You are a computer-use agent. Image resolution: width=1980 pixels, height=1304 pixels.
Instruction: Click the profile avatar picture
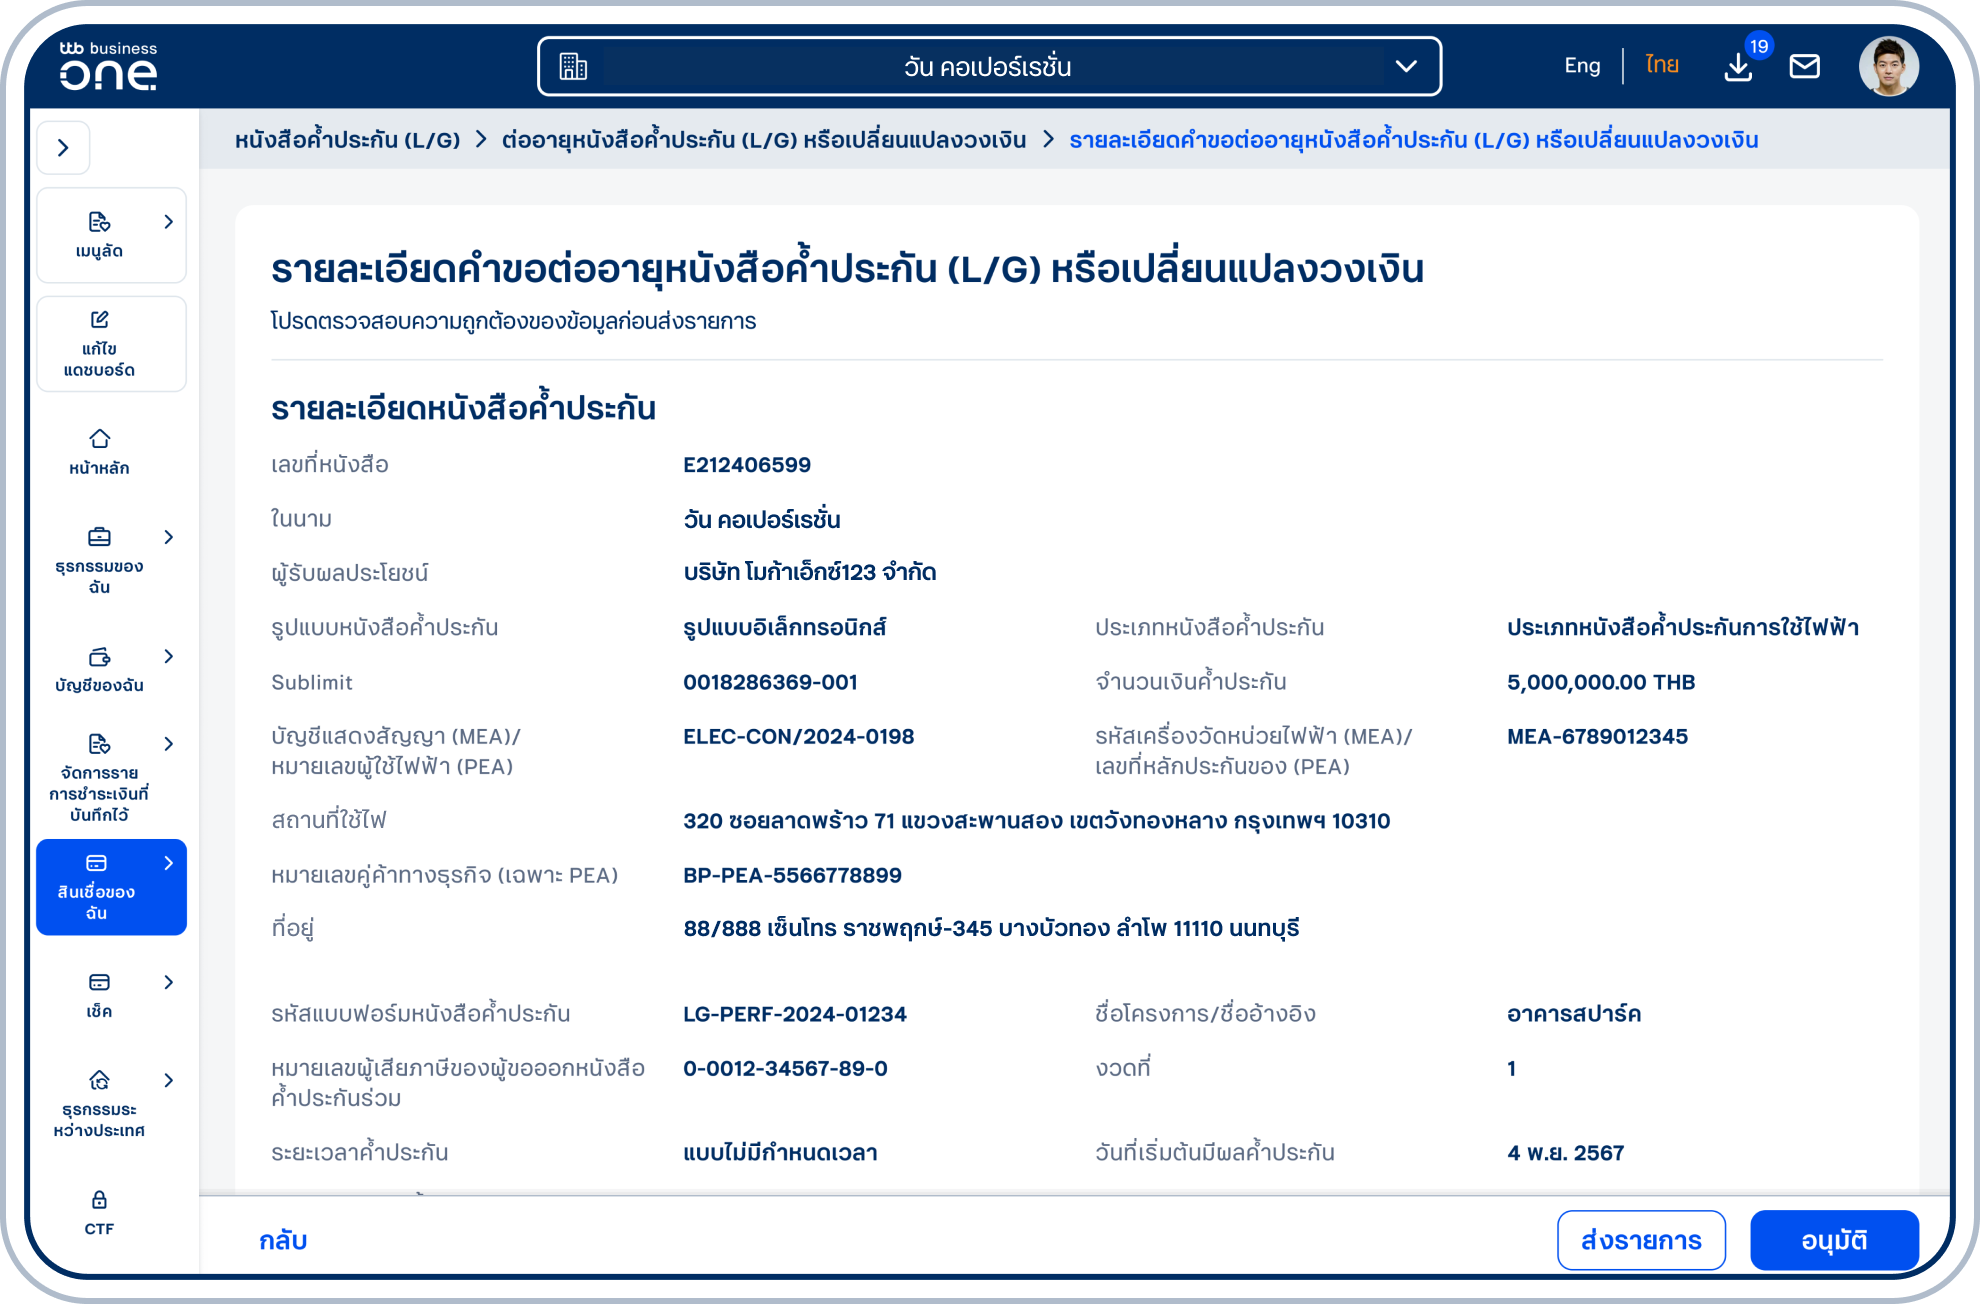point(1889,66)
